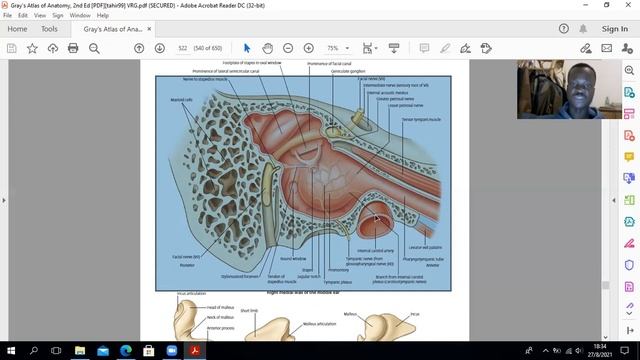Open the Organize Pages side tool
This screenshot has width=640, height=360.
pyautogui.click(x=629, y=113)
